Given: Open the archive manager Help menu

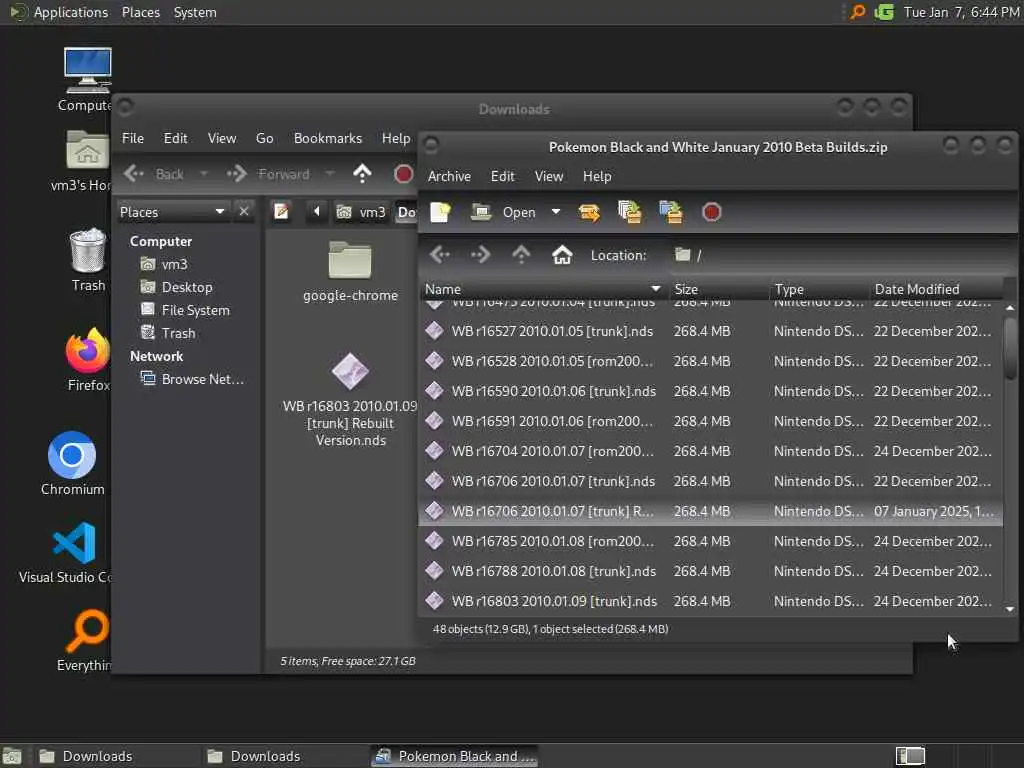Looking at the screenshot, I should click(597, 176).
